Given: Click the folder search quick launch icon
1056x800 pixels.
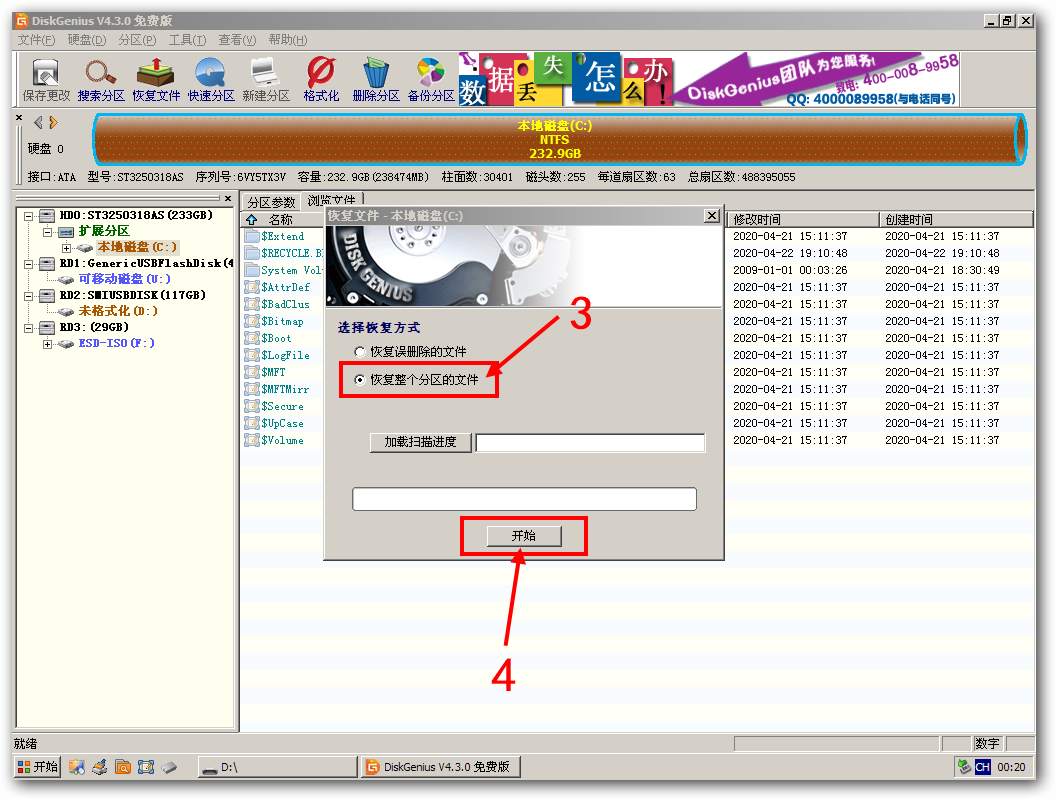Looking at the screenshot, I should 123,767.
